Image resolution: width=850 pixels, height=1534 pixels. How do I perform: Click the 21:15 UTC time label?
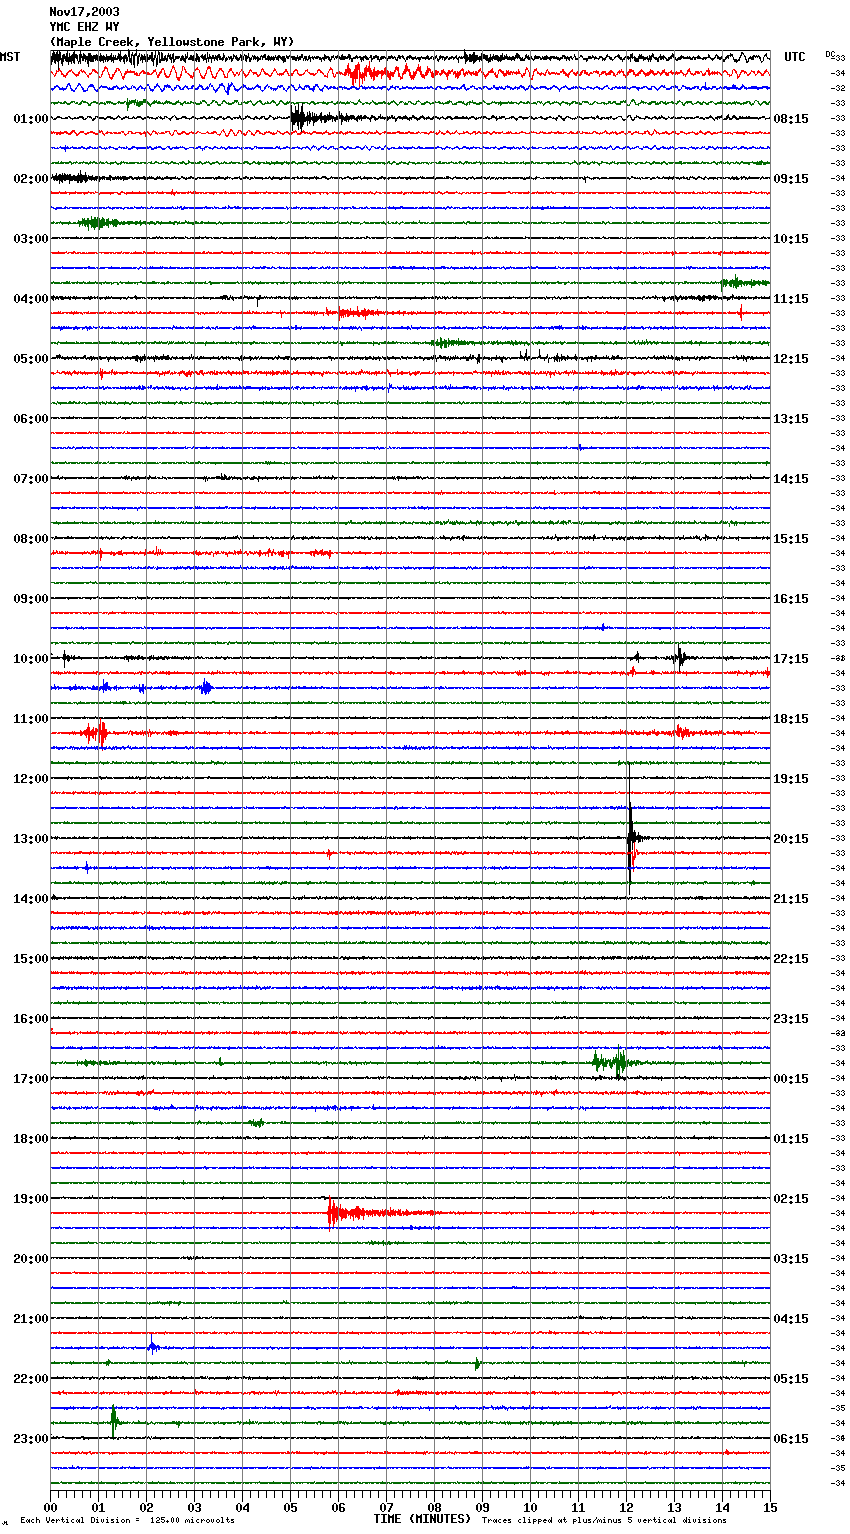tap(791, 899)
